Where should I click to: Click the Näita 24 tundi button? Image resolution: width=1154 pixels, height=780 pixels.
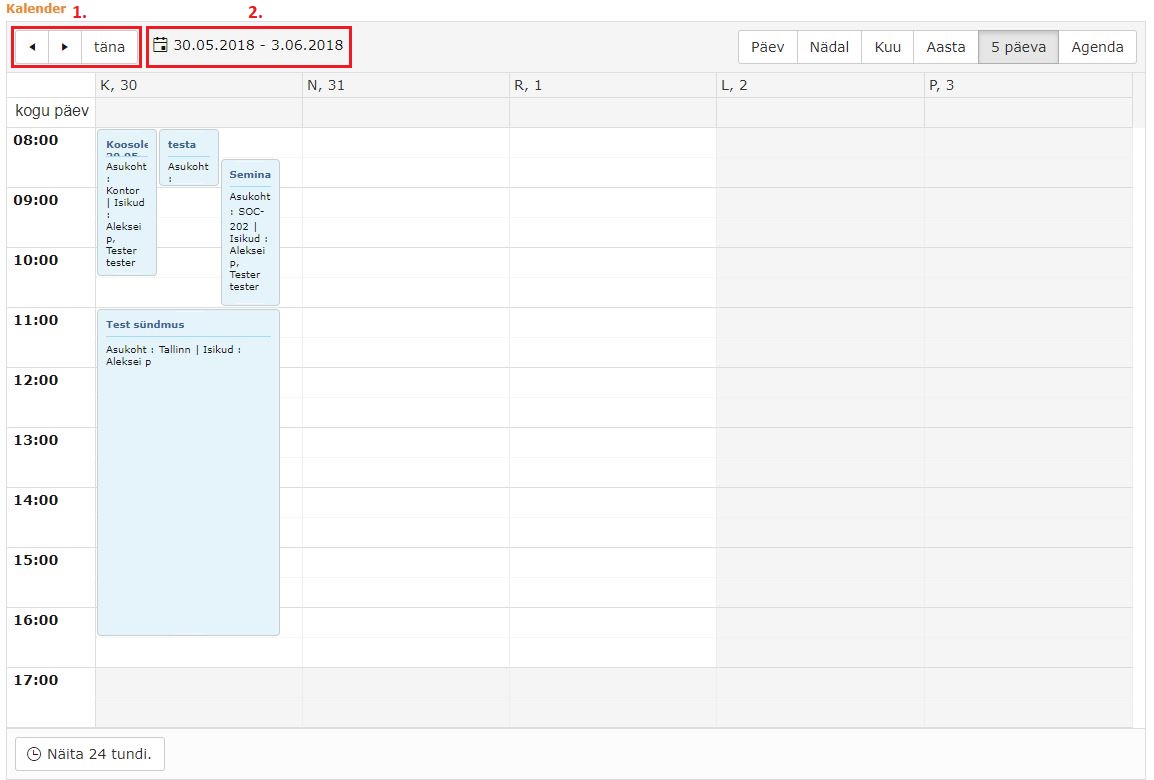pyautogui.click(x=90, y=754)
